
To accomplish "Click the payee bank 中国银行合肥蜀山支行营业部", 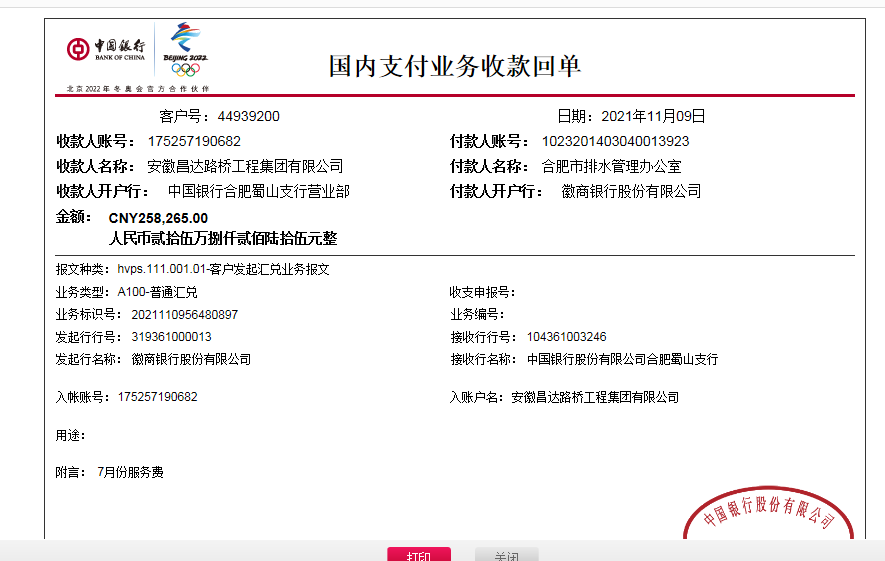I will pyautogui.click(x=258, y=191).
